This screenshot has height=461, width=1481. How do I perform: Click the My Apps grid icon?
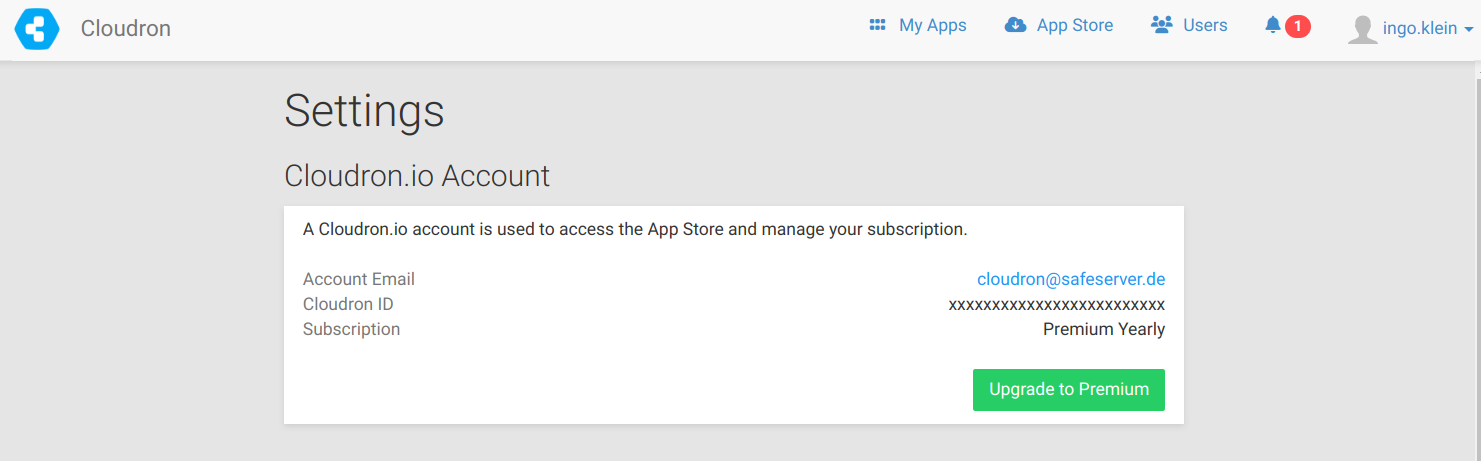pyautogui.click(x=878, y=26)
